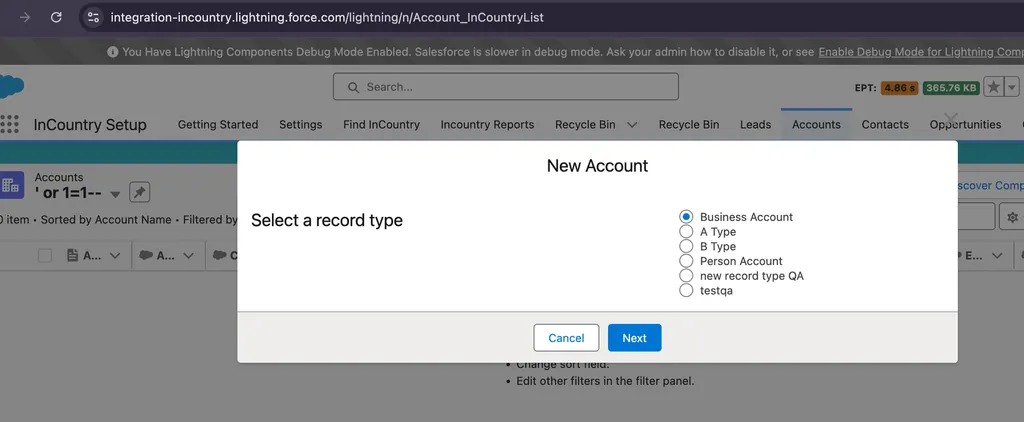Select Person Account radio button
1024x422 pixels.
[x=686, y=261]
